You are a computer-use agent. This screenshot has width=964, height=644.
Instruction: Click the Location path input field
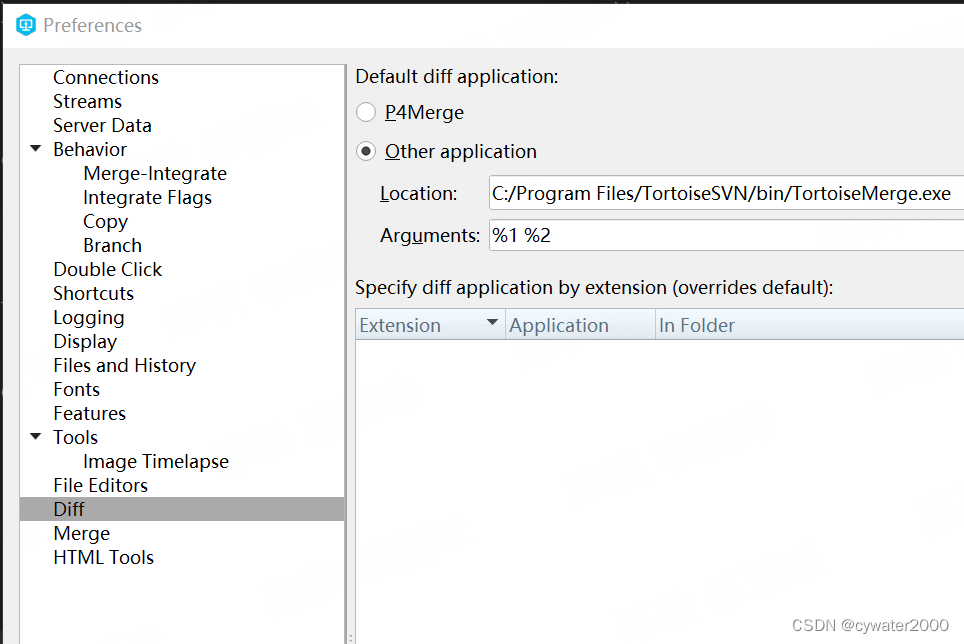click(700, 194)
